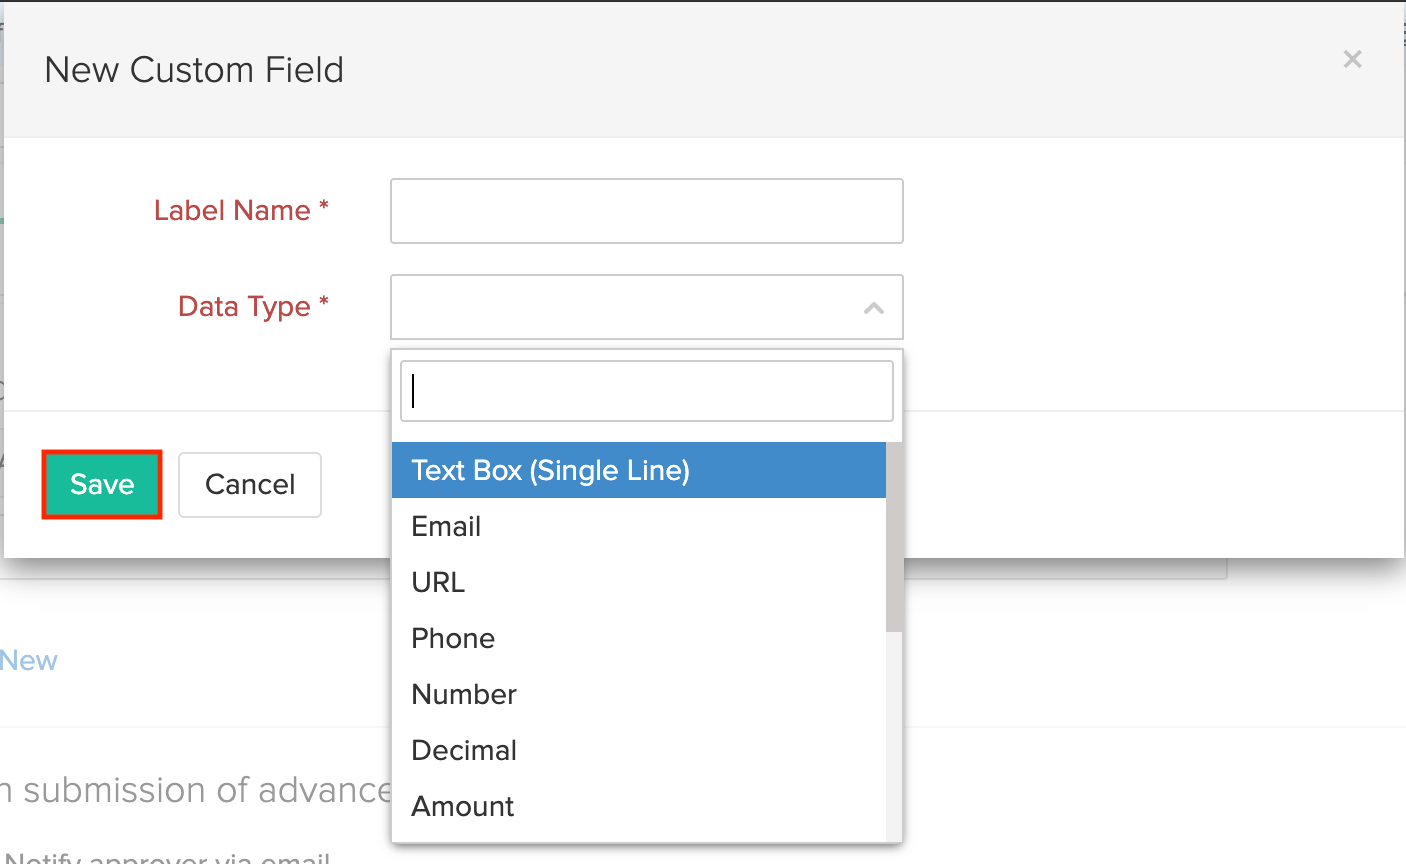The height and width of the screenshot is (864, 1406).
Task: Close the New Custom Field dialog
Action: (x=1352, y=60)
